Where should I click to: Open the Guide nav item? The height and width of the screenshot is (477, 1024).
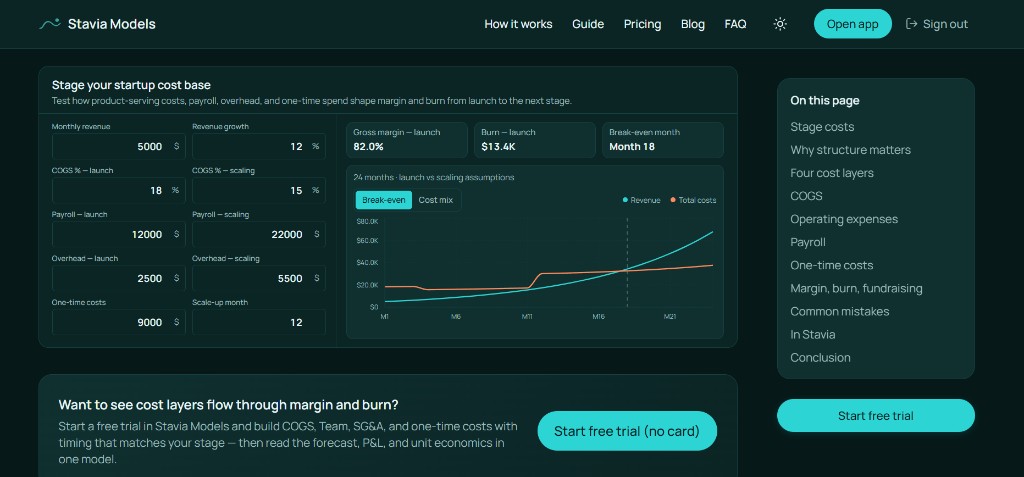click(x=588, y=24)
